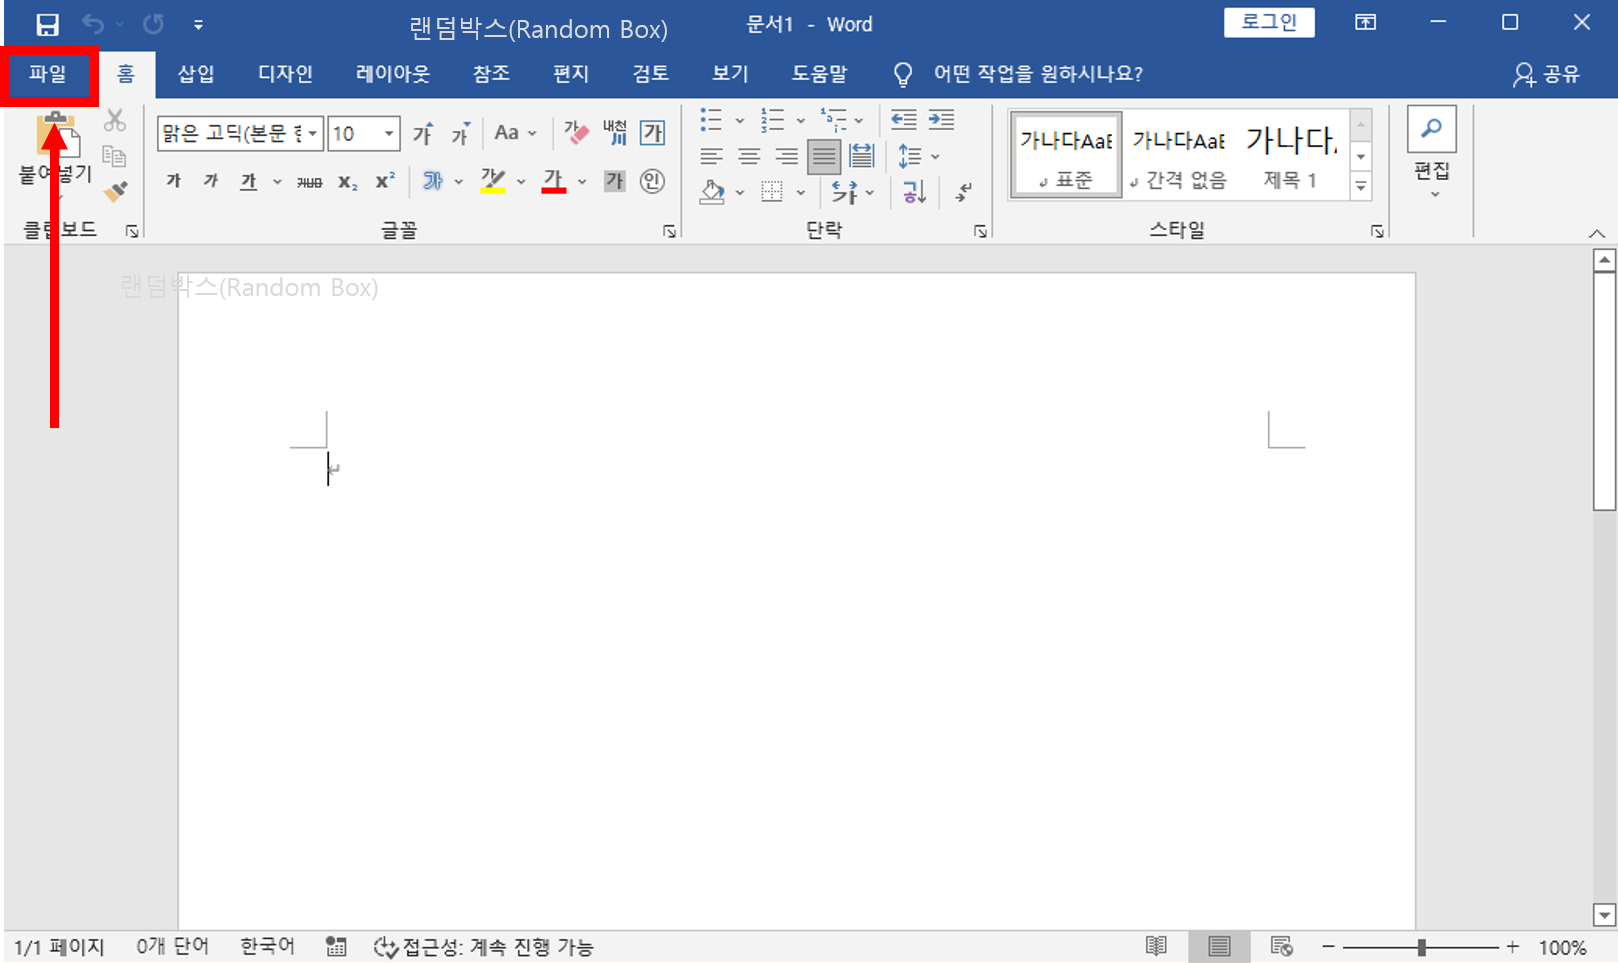Align paragraph text to the left
This screenshot has width=1618, height=963.
[711, 156]
